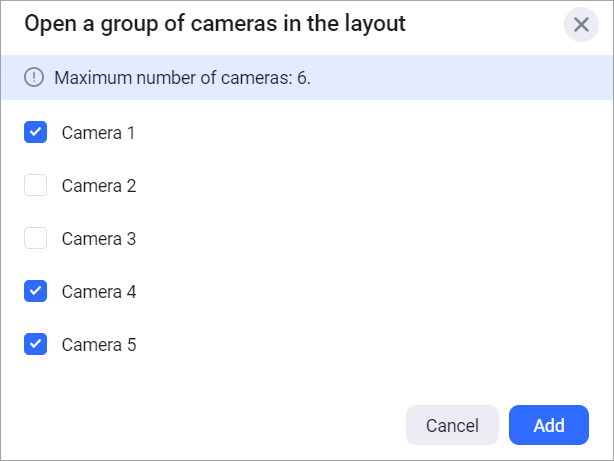Deselect the Camera 4 checkbox

tap(36, 291)
